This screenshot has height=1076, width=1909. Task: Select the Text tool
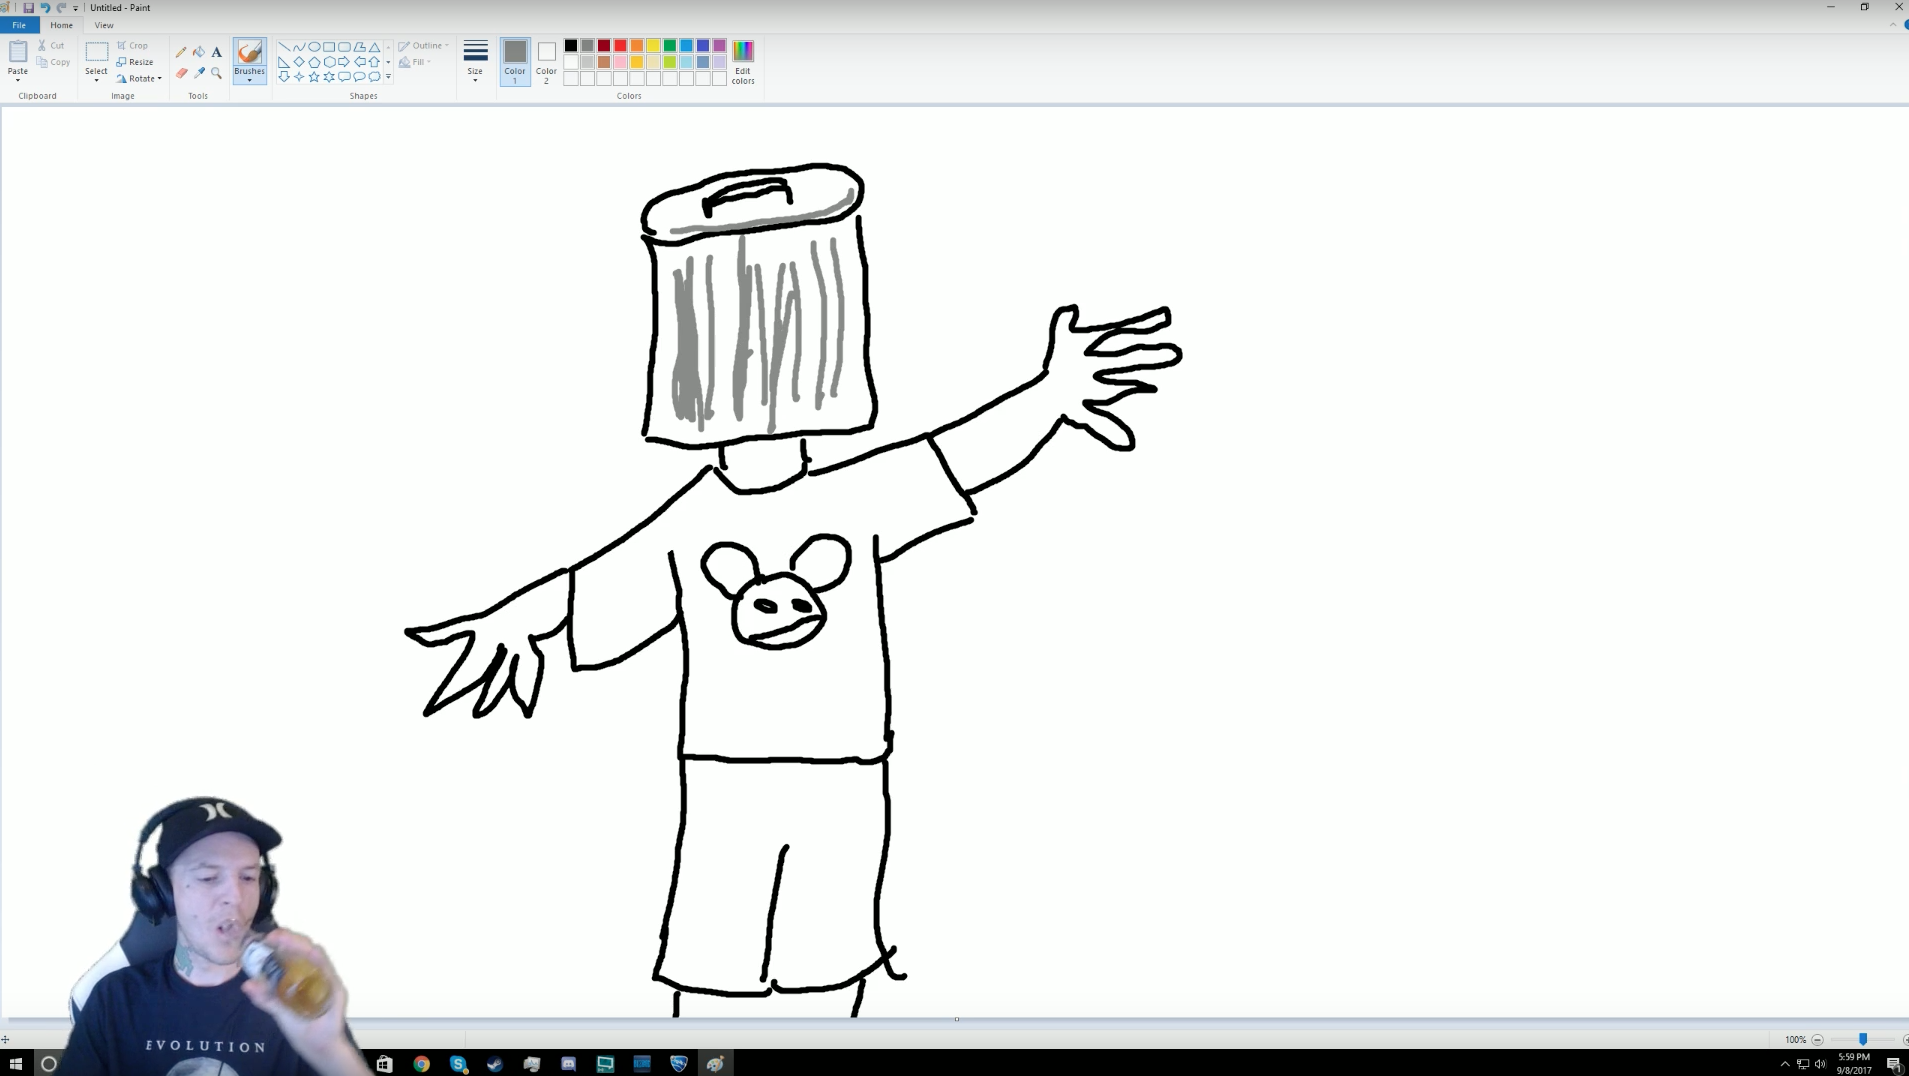point(216,52)
